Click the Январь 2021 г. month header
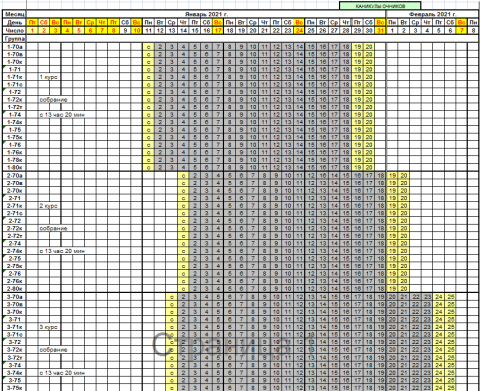Image resolution: width=480 pixels, height=391 pixels. pos(206,14)
